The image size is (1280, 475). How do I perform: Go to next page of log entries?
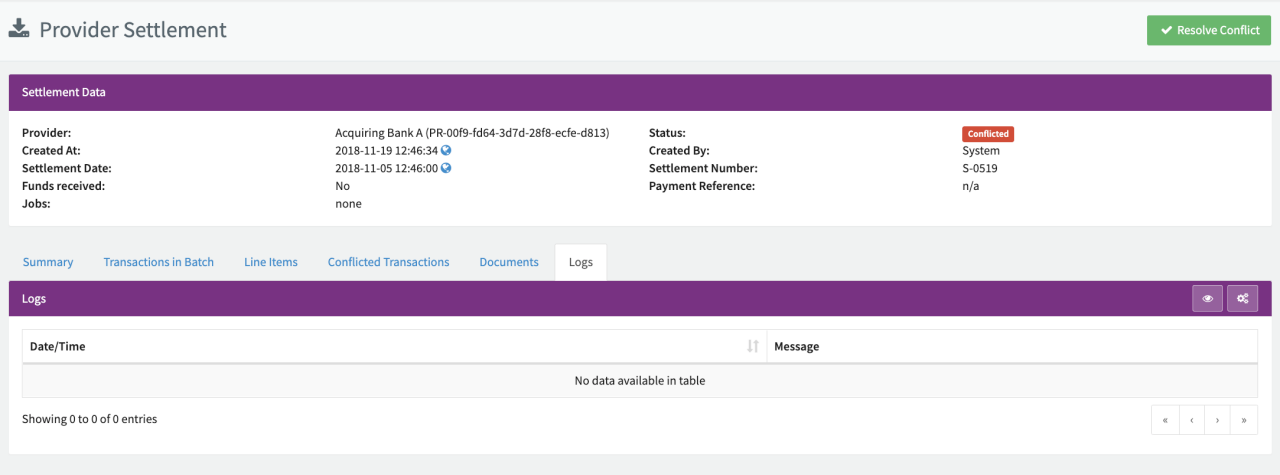pyautogui.click(x=1217, y=420)
